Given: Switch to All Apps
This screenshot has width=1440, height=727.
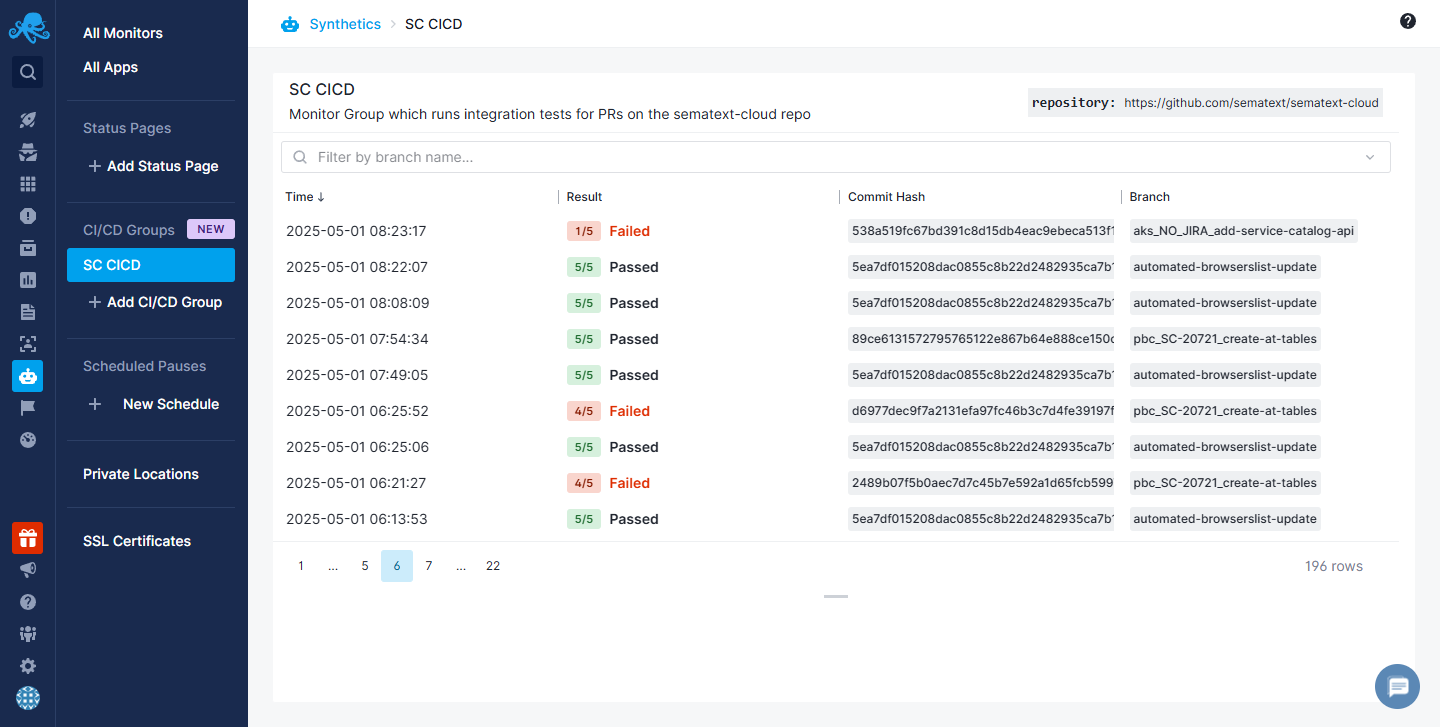Looking at the screenshot, I should tap(110, 67).
